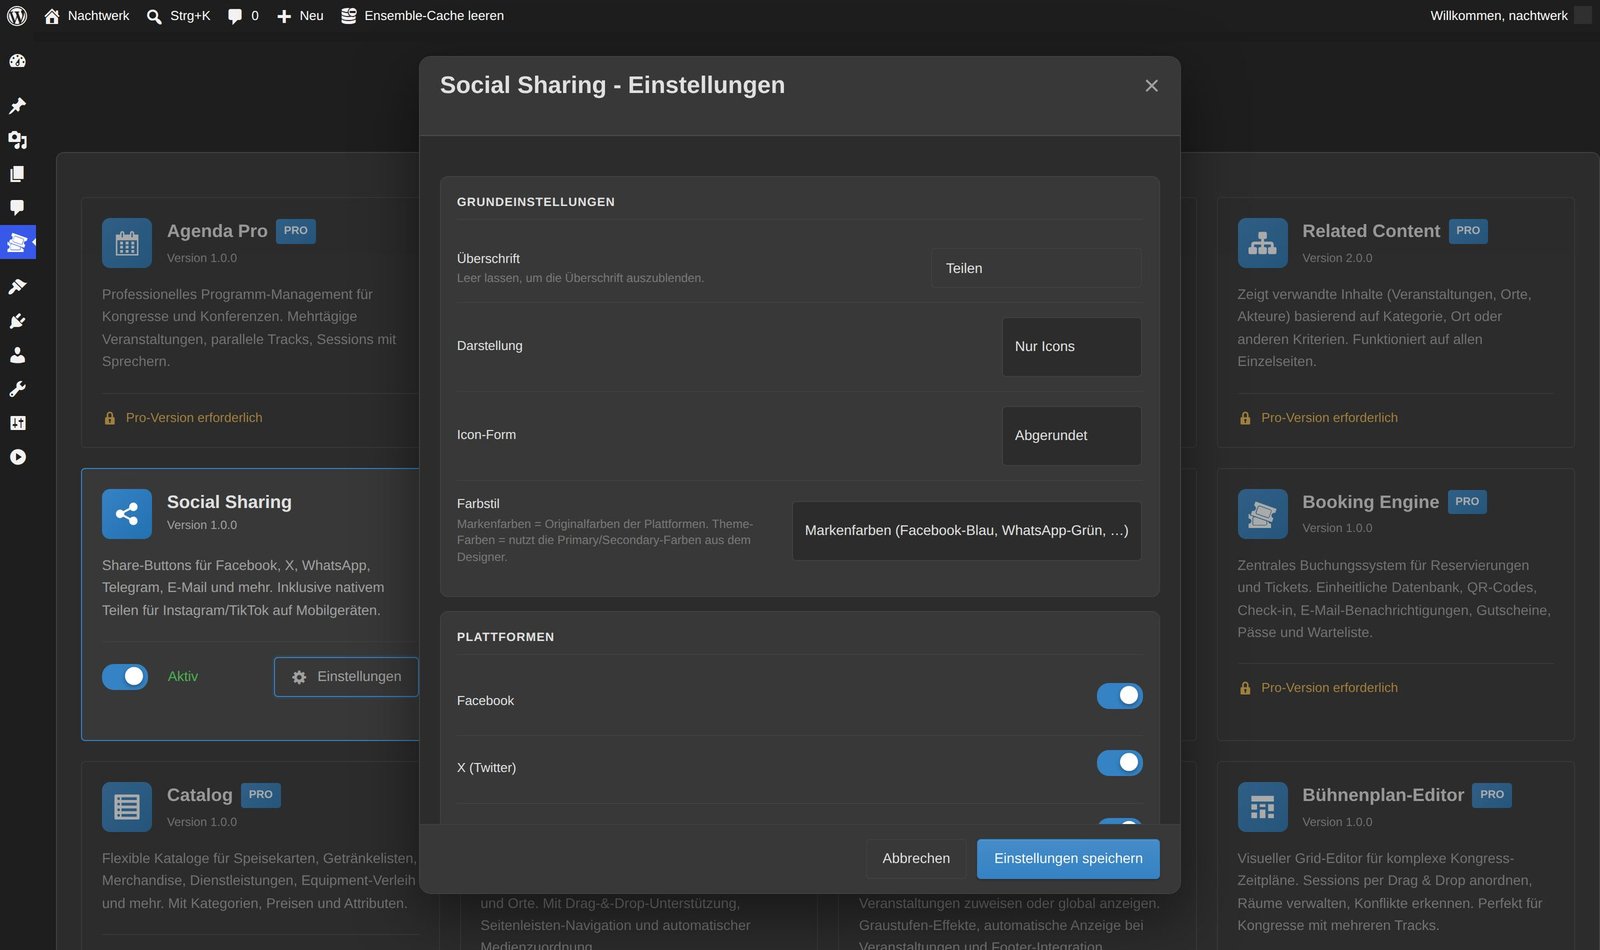Click the Related Content hierarchy icon
The width and height of the screenshot is (1600, 950).
pos(1262,243)
